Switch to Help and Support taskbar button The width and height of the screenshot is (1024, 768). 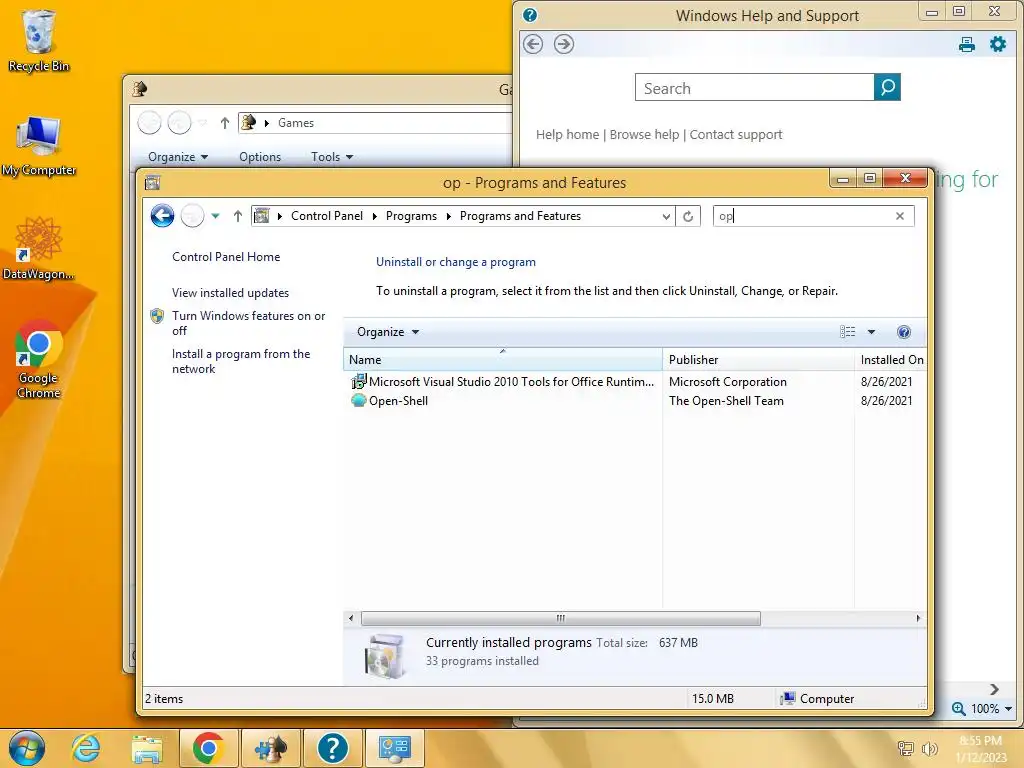coord(332,748)
